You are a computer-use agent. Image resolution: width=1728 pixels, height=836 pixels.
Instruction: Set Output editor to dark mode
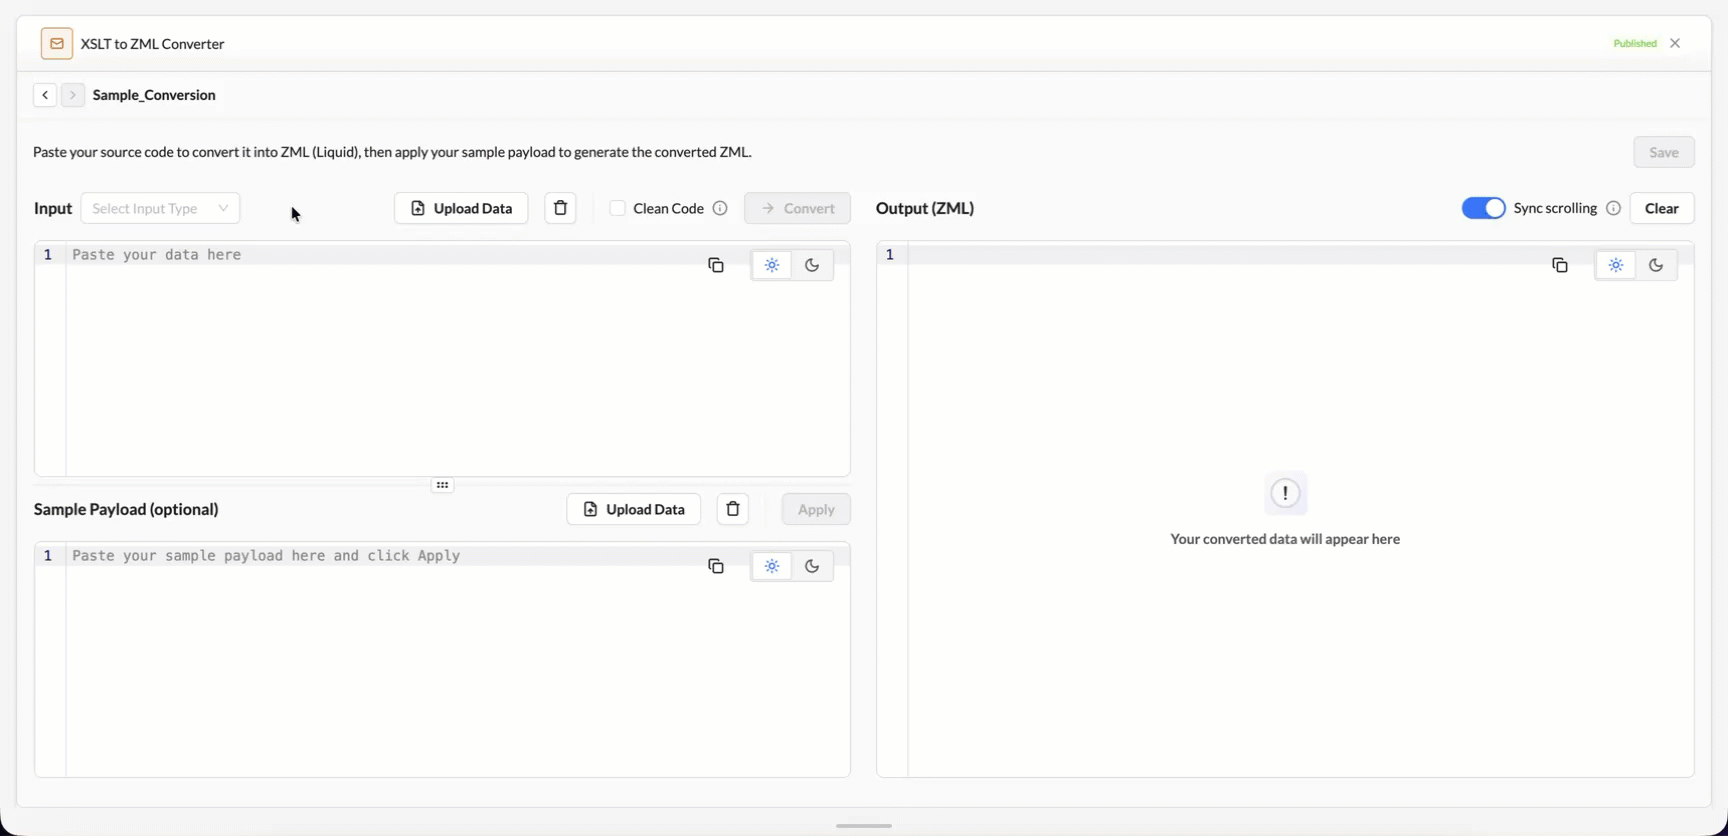tap(1656, 265)
